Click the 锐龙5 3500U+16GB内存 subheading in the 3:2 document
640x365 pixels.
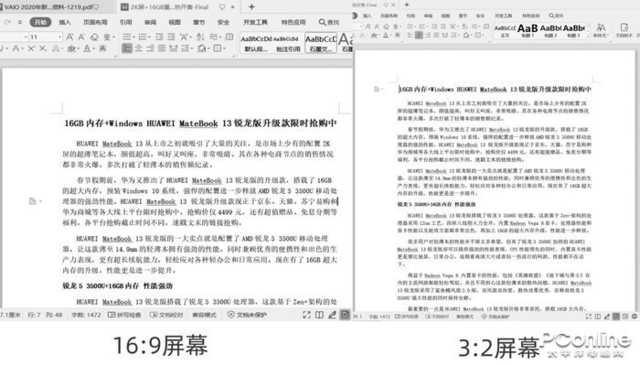[x=437, y=204]
